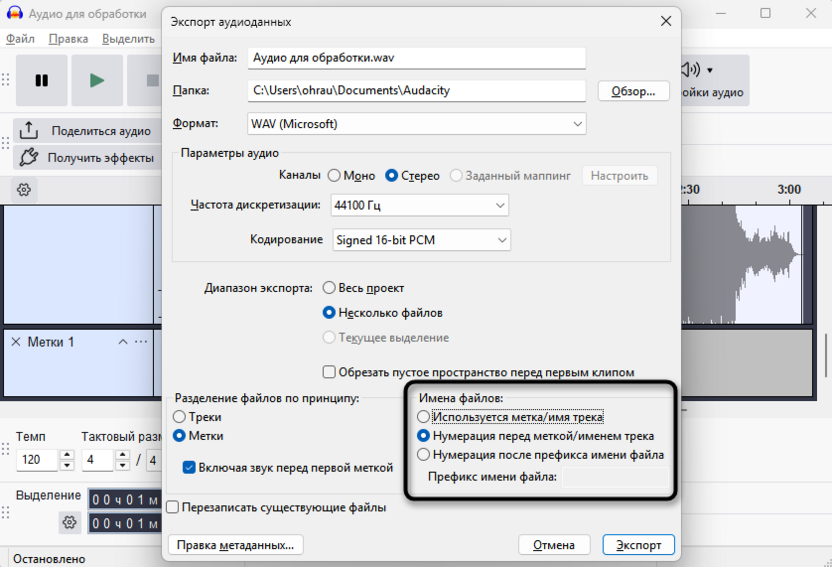The image size is (832, 567).
Task: Maximize the Audacity main window
Action: point(765,13)
